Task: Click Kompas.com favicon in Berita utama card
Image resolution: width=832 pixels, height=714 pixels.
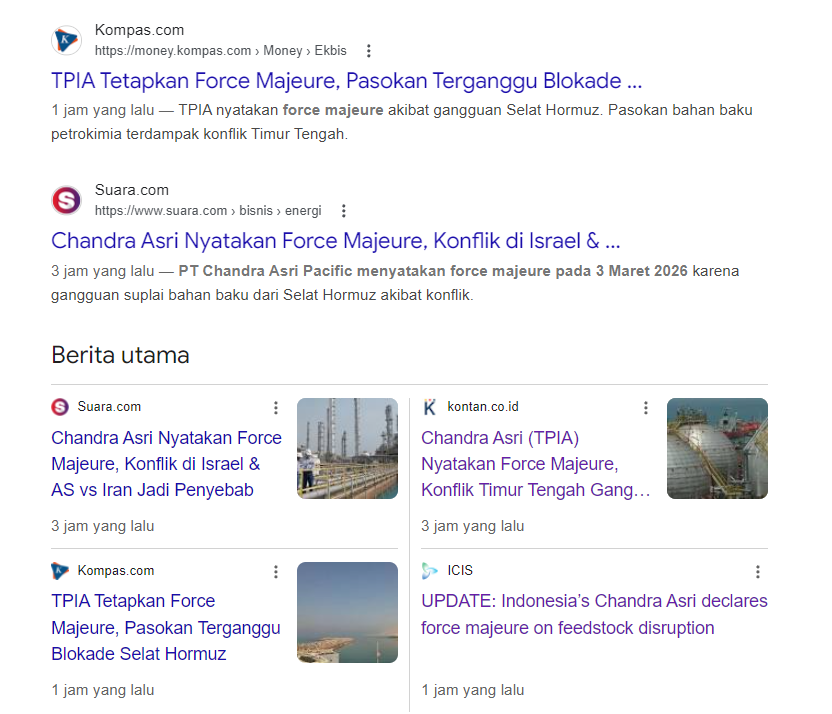Action: pyautogui.click(x=60, y=571)
